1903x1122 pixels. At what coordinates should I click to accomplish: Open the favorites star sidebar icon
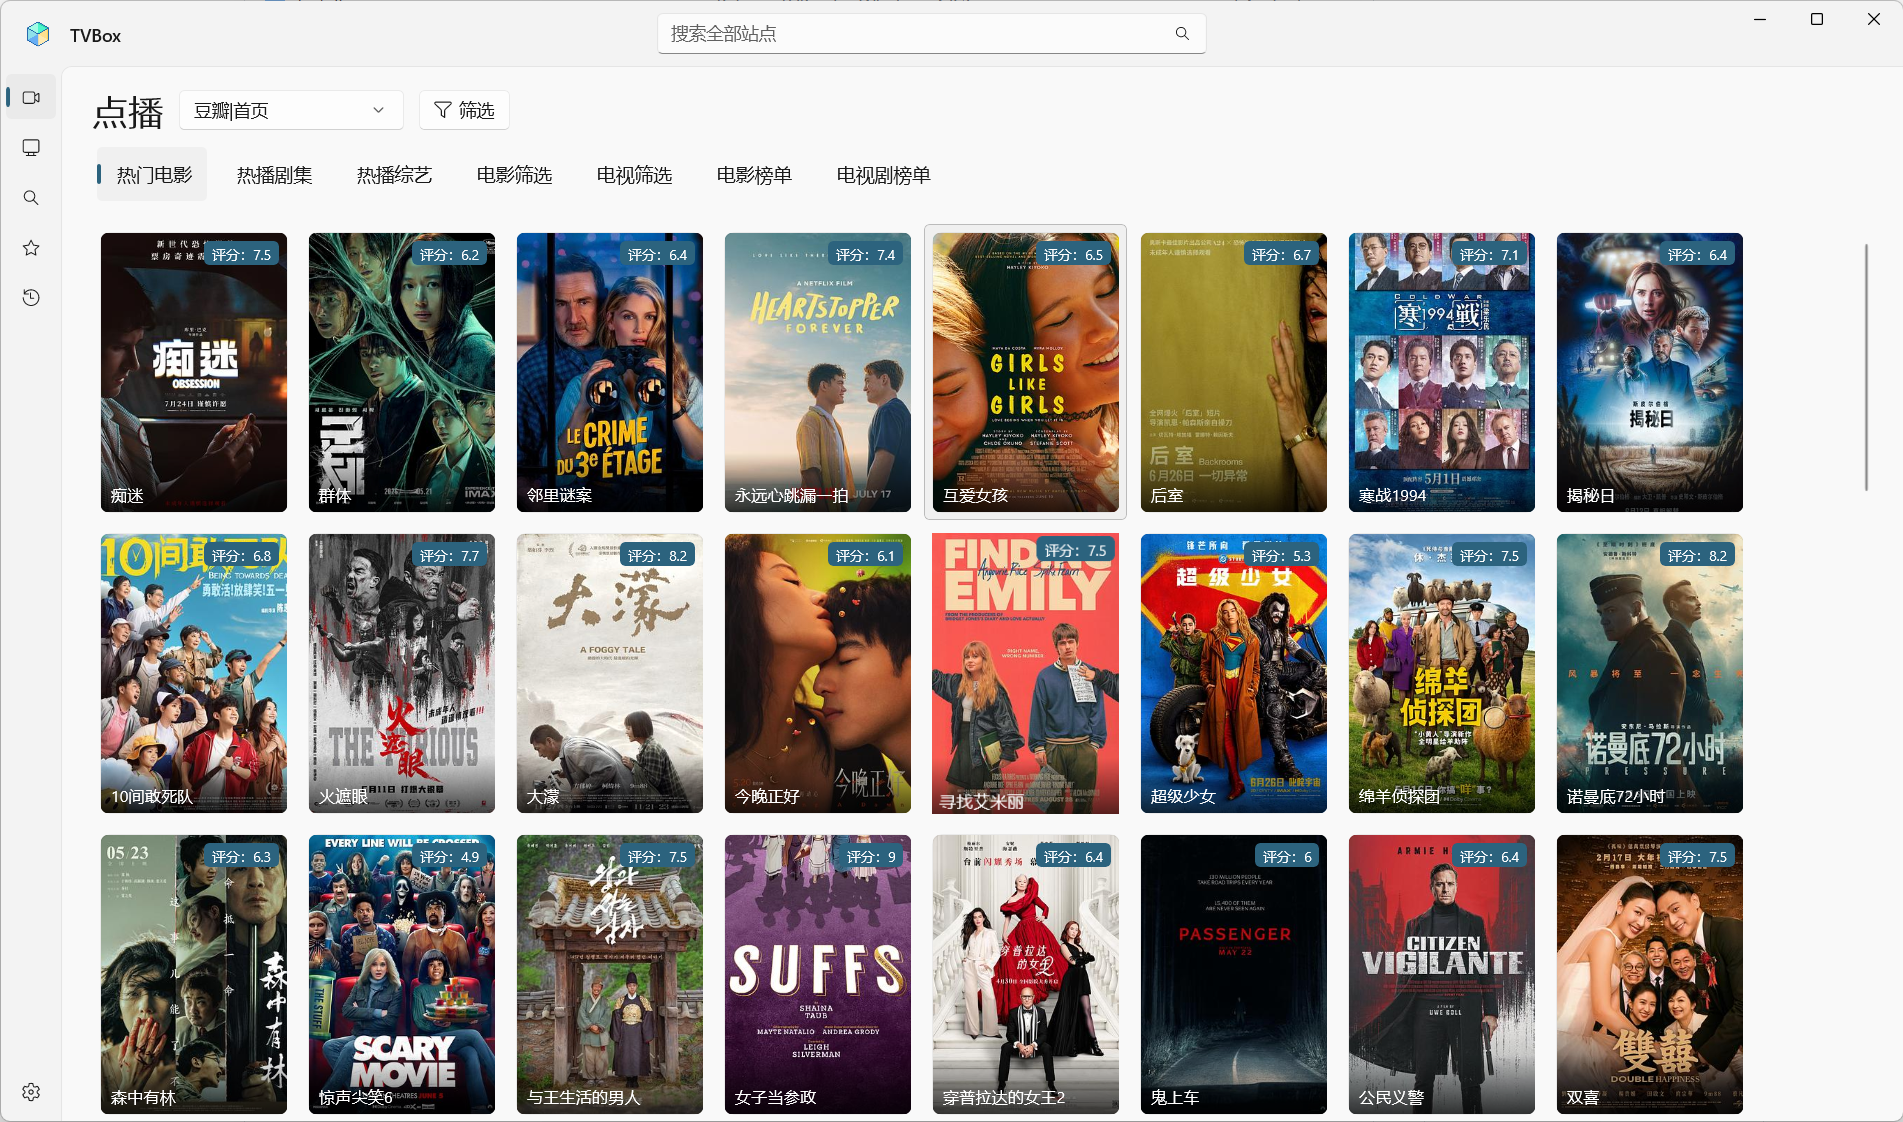[31, 248]
